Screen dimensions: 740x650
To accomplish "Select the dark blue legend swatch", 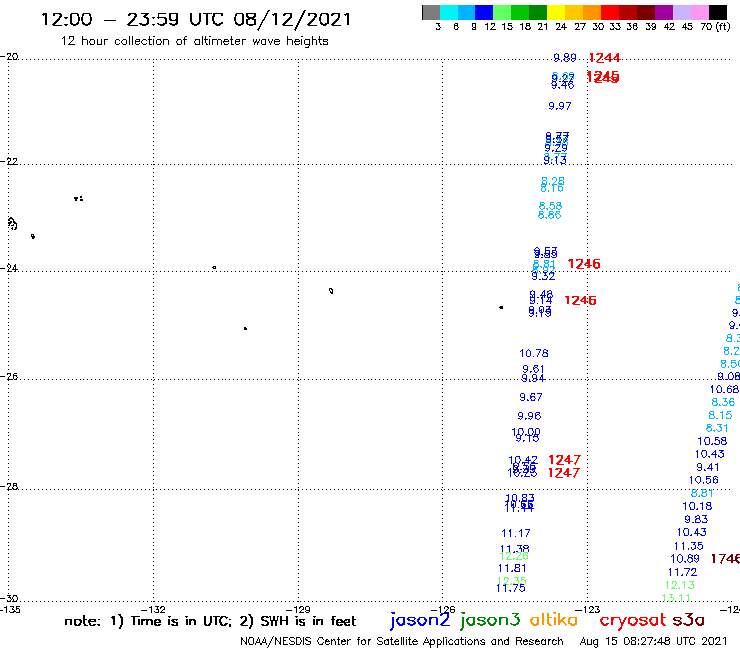I will [x=484, y=12].
